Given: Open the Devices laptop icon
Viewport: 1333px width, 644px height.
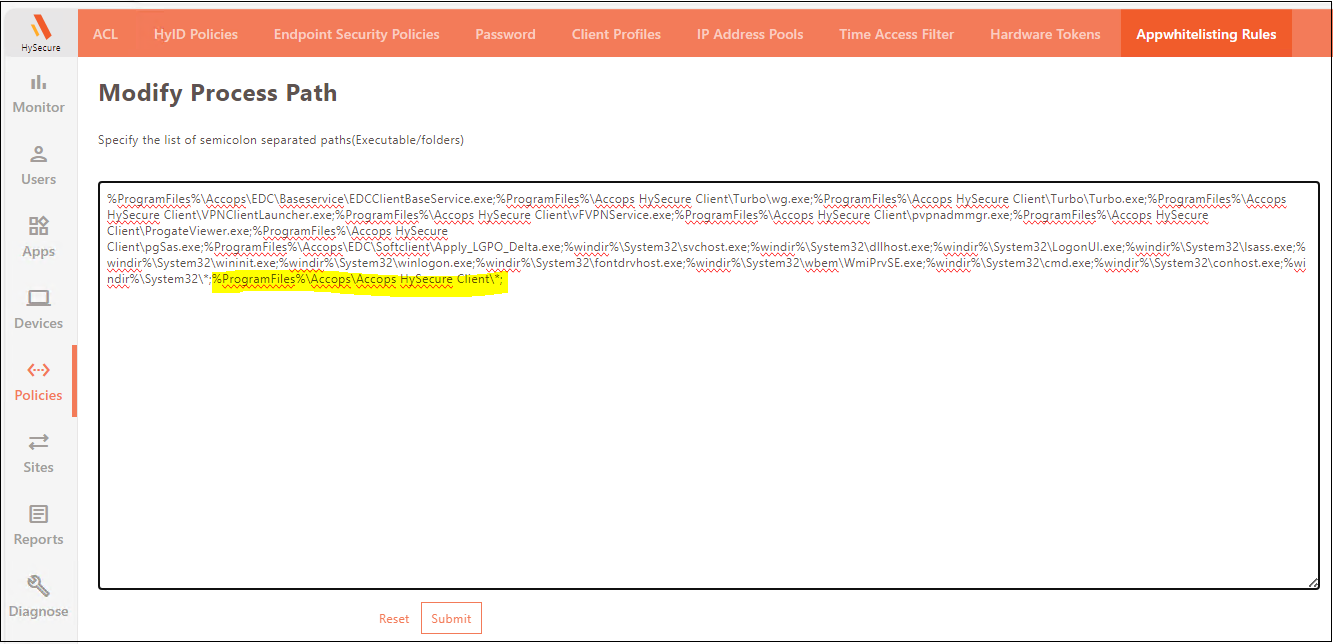Looking at the screenshot, I should tap(39, 298).
